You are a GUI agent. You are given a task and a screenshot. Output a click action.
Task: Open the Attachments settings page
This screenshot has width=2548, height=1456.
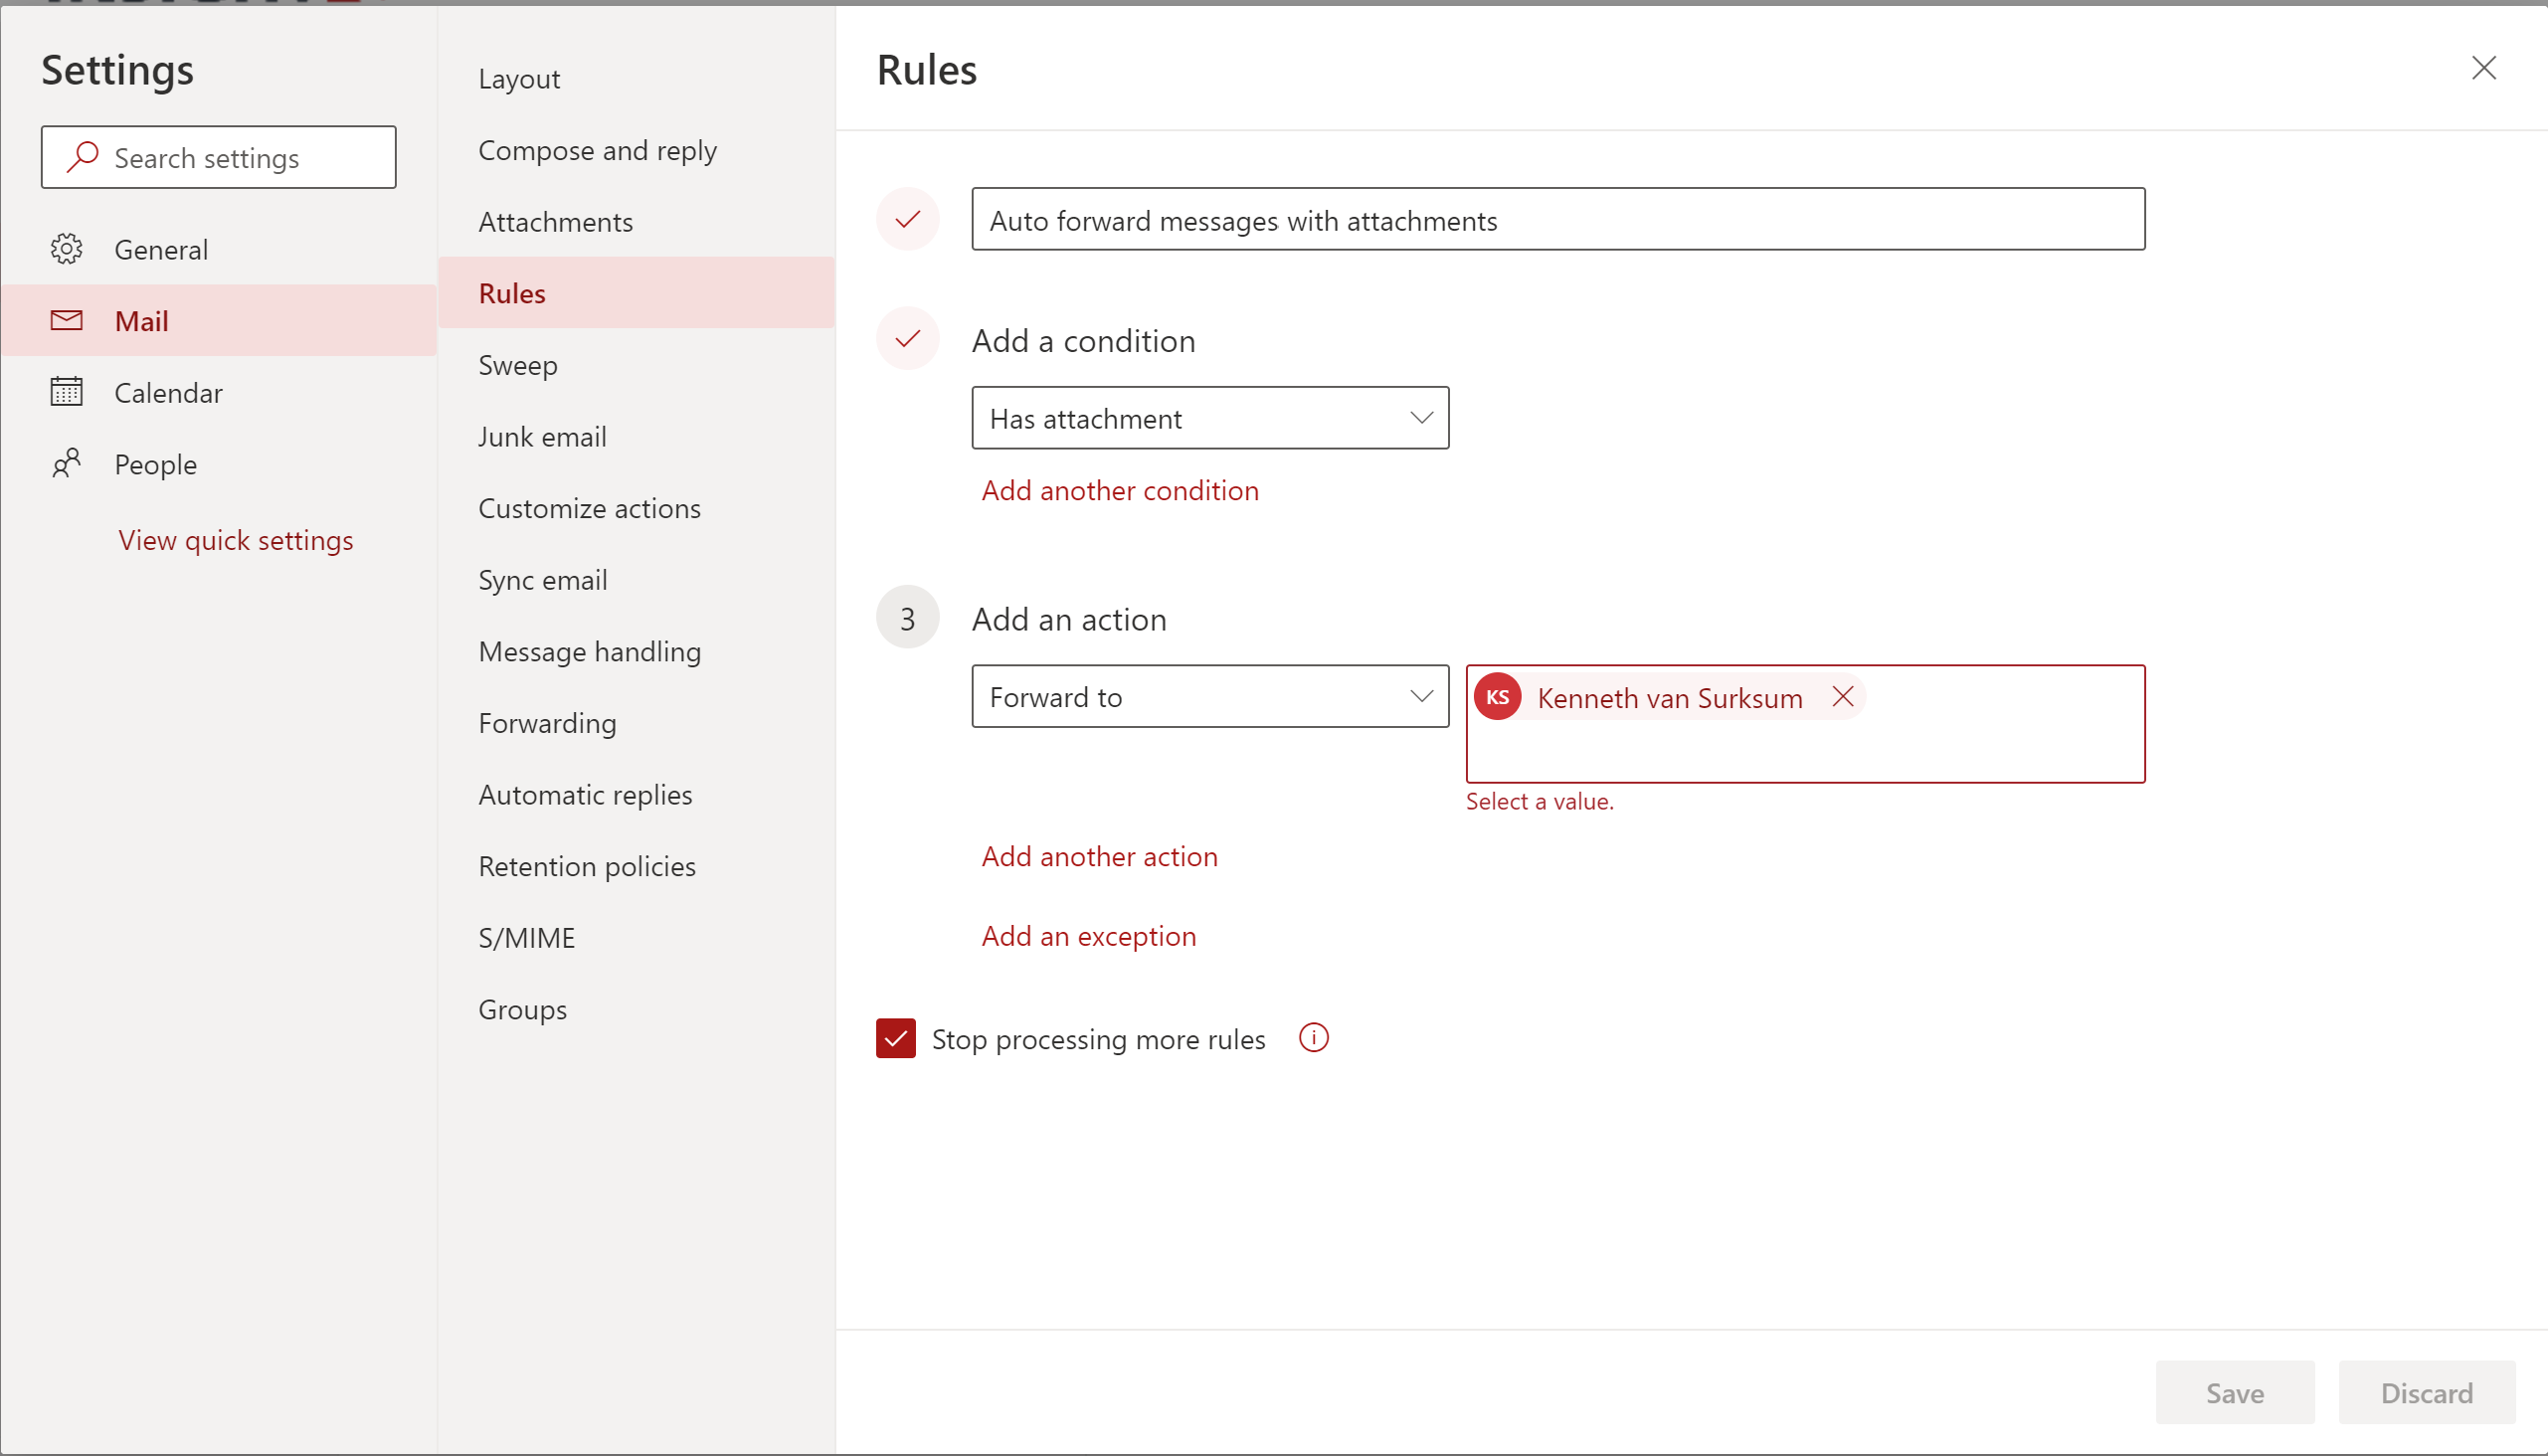tap(636, 222)
